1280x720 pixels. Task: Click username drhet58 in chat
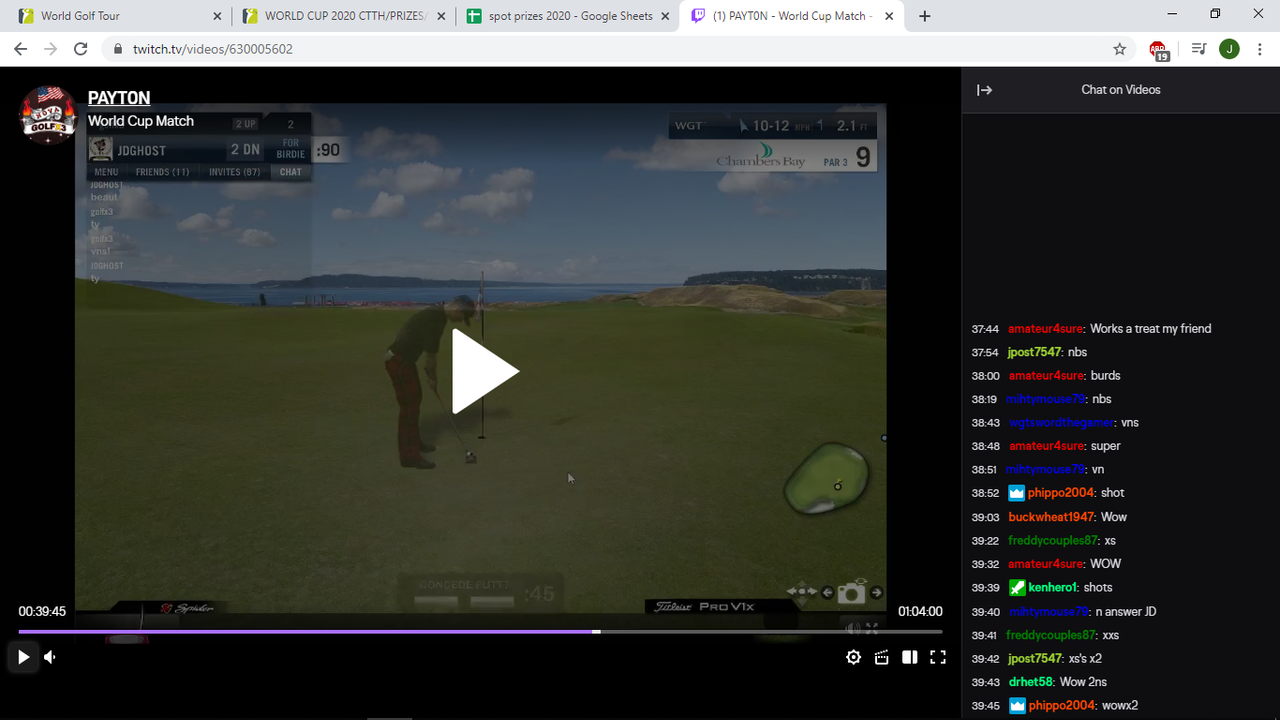[x=1030, y=682]
